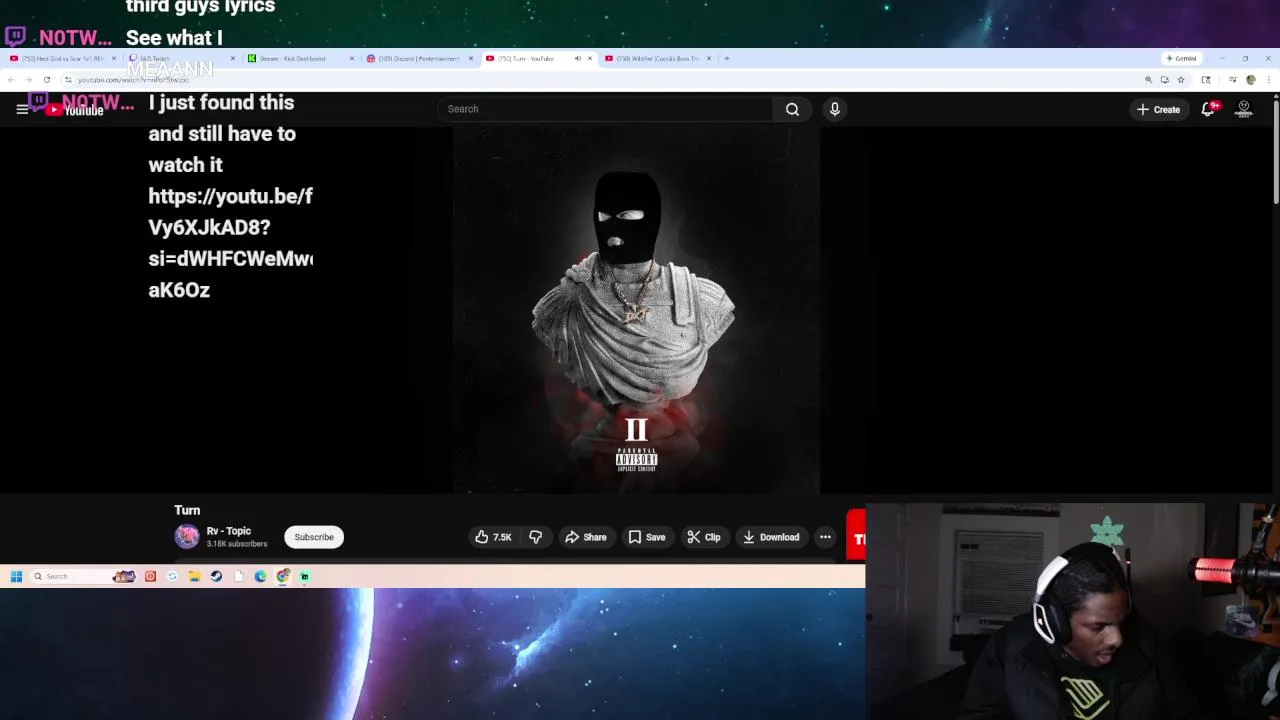Go back in the browser
This screenshot has height=720, width=1280.
pos(12,80)
